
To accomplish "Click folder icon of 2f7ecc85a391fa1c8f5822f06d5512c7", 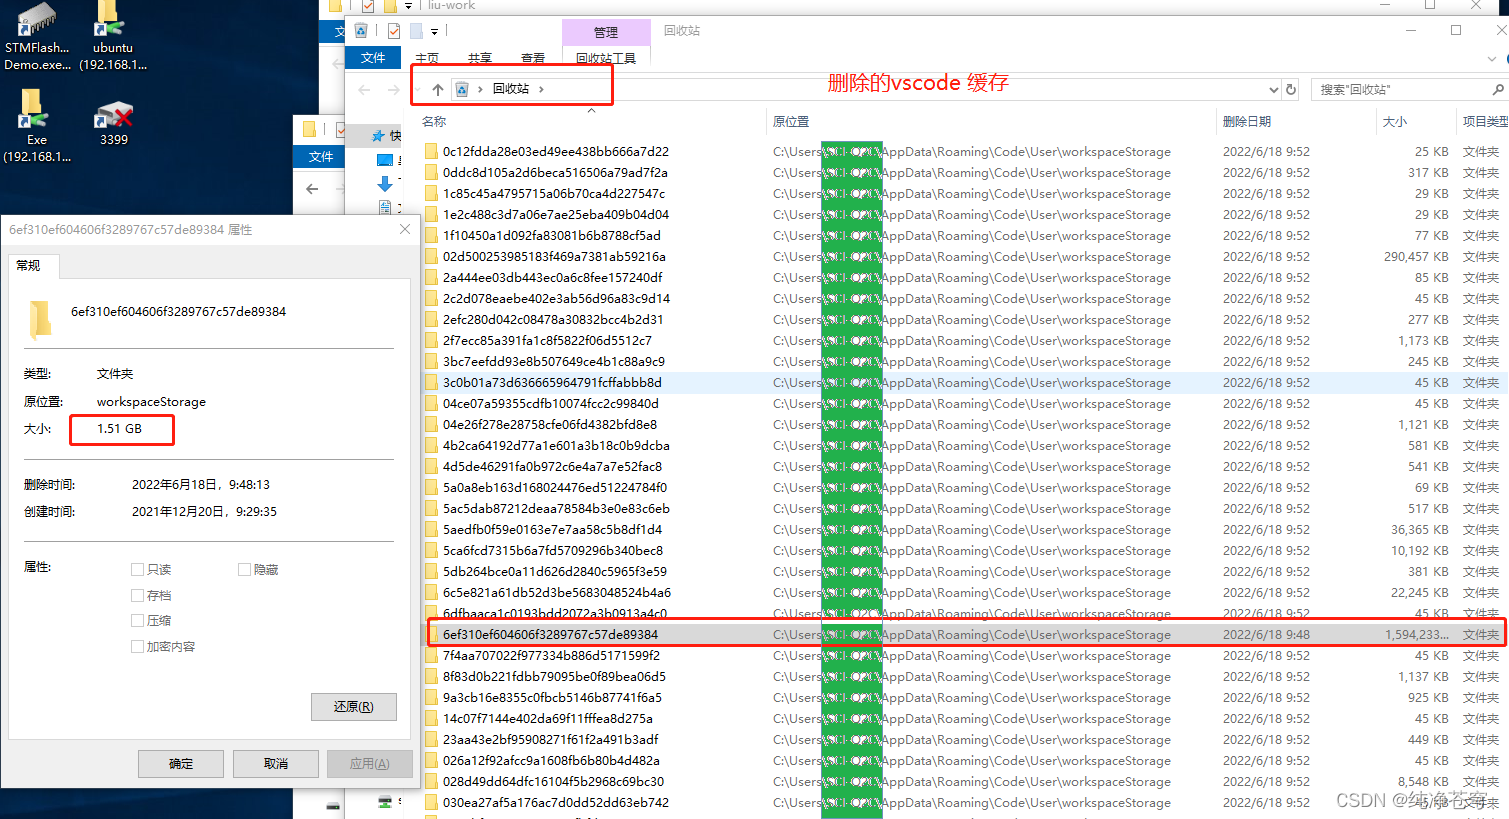I will pyautogui.click(x=431, y=340).
